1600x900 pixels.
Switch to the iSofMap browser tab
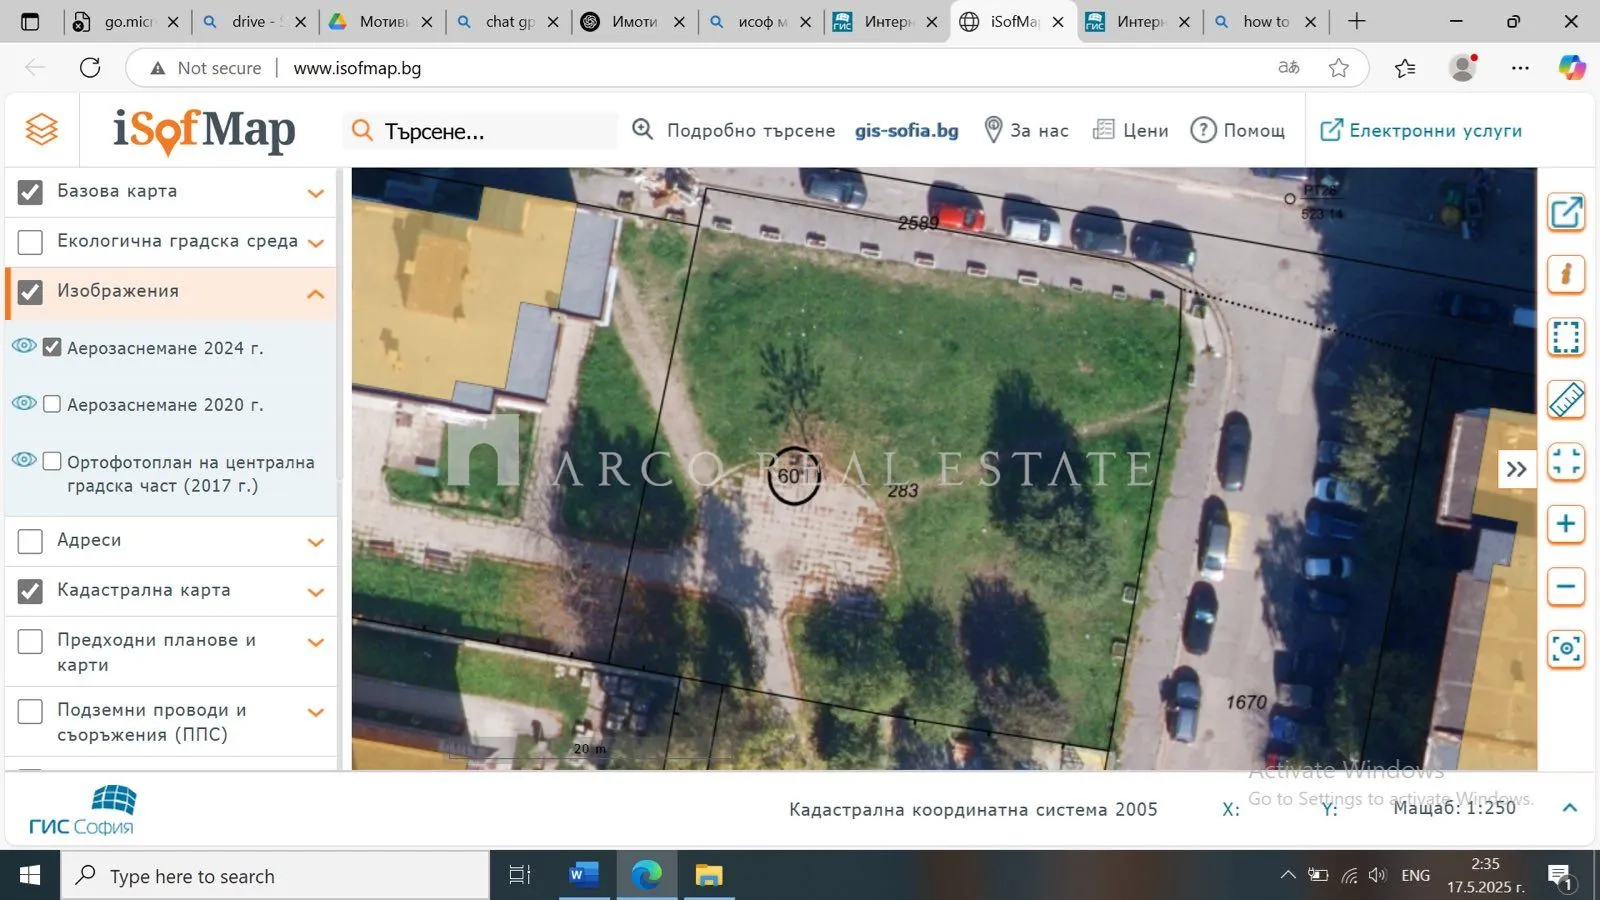tap(1005, 20)
